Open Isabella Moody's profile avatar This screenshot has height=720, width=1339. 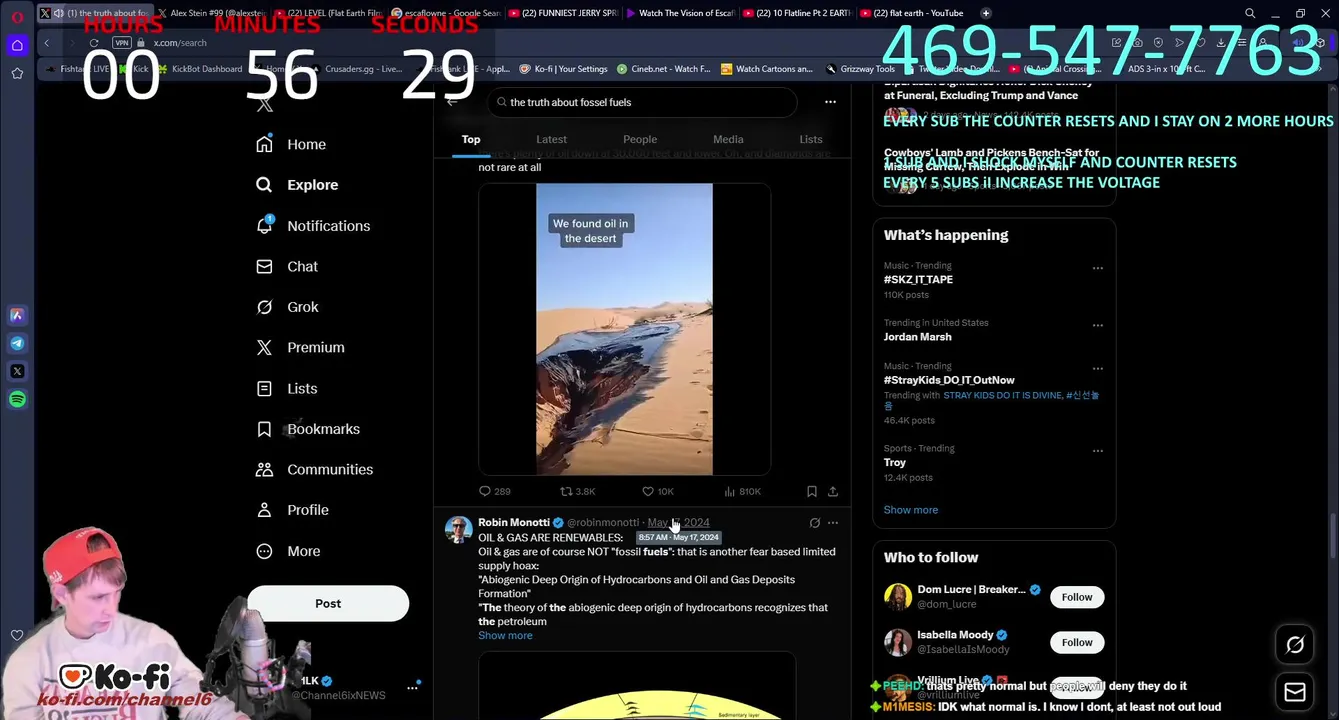click(897, 642)
